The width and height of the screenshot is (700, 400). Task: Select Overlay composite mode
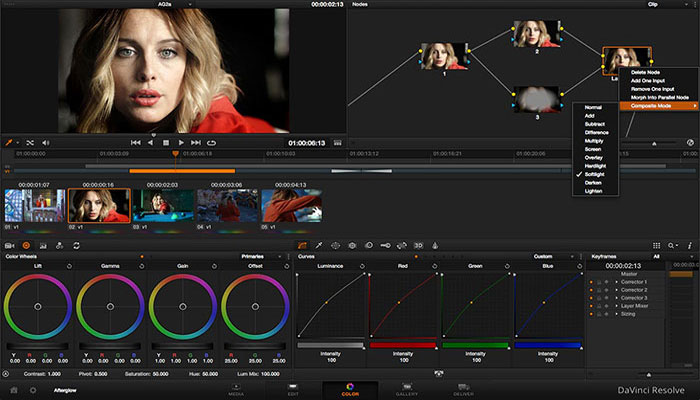coord(595,158)
